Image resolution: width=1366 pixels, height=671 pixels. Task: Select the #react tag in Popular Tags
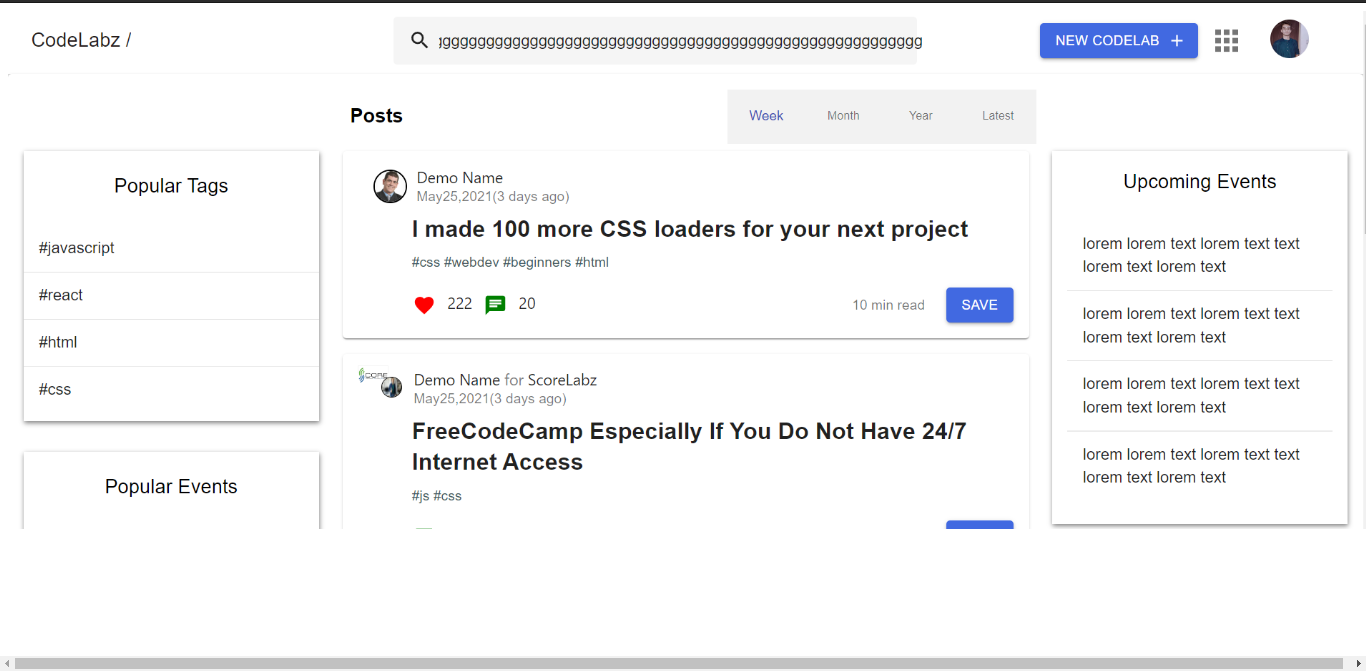pos(60,295)
